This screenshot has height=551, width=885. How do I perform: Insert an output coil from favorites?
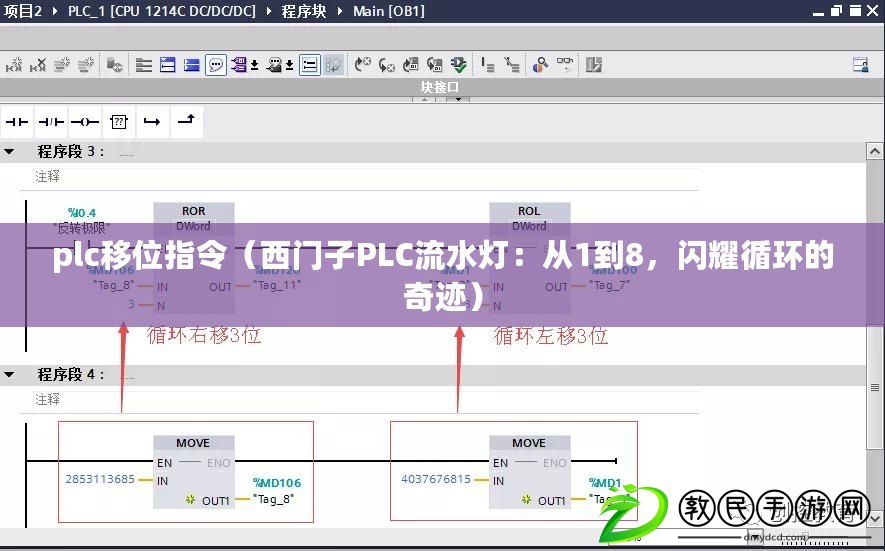pyautogui.click(x=85, y=121)
